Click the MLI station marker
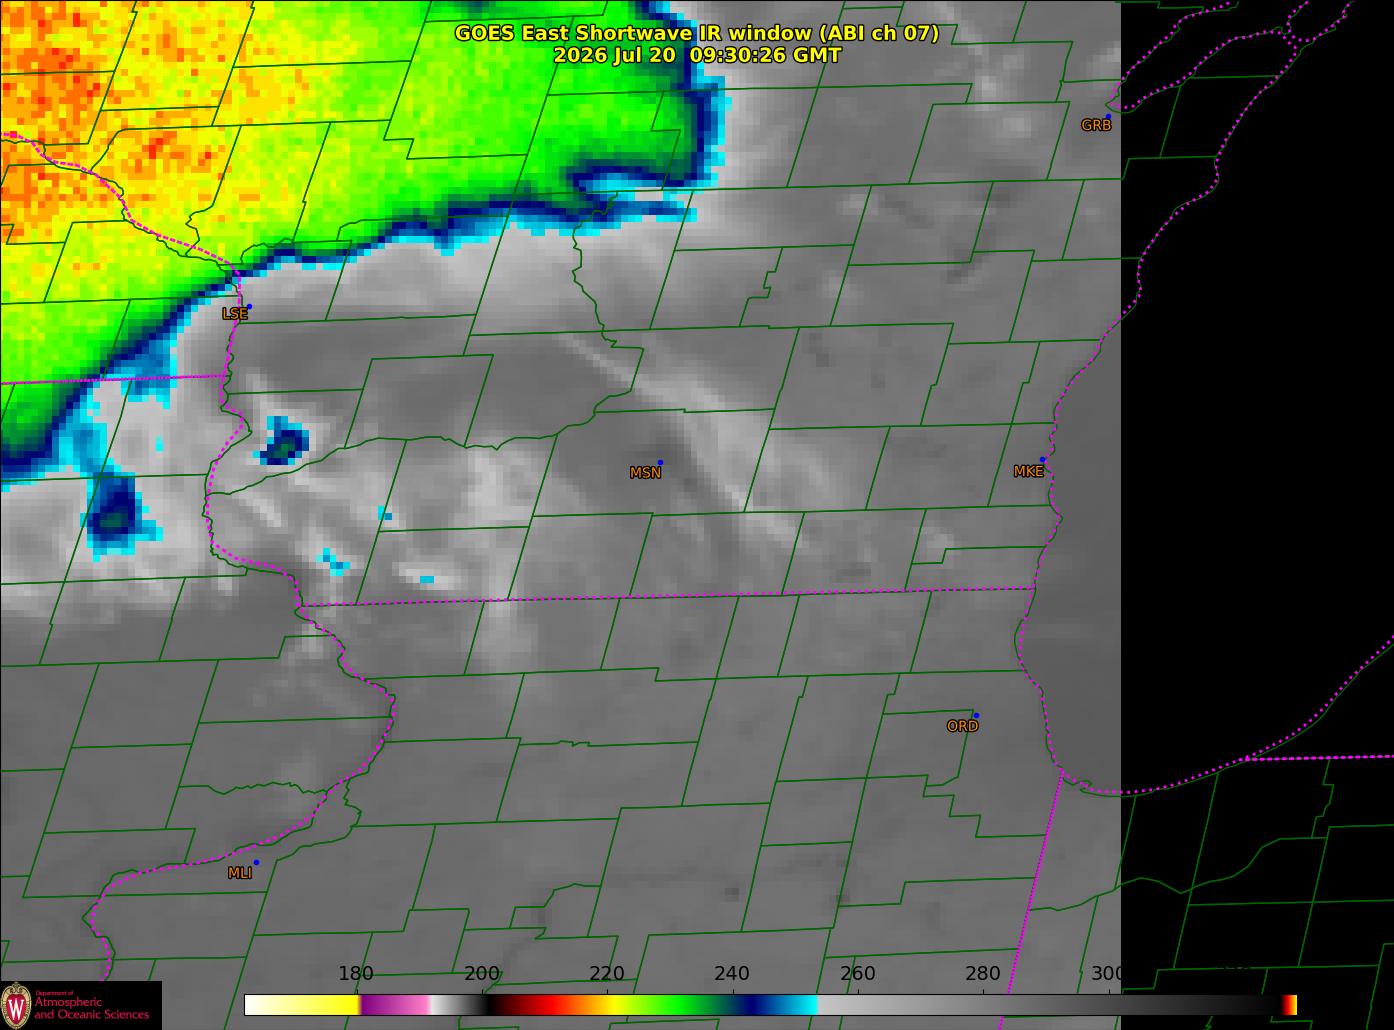1394x1030 pixels. [x=256, y=862]
